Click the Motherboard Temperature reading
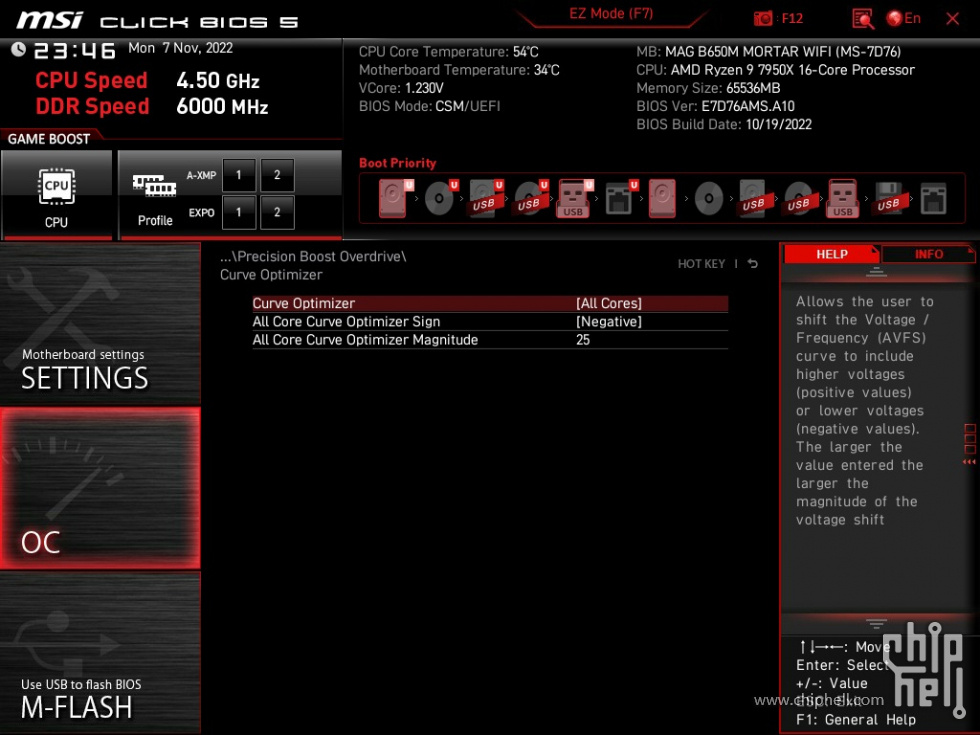 point(459,70)
